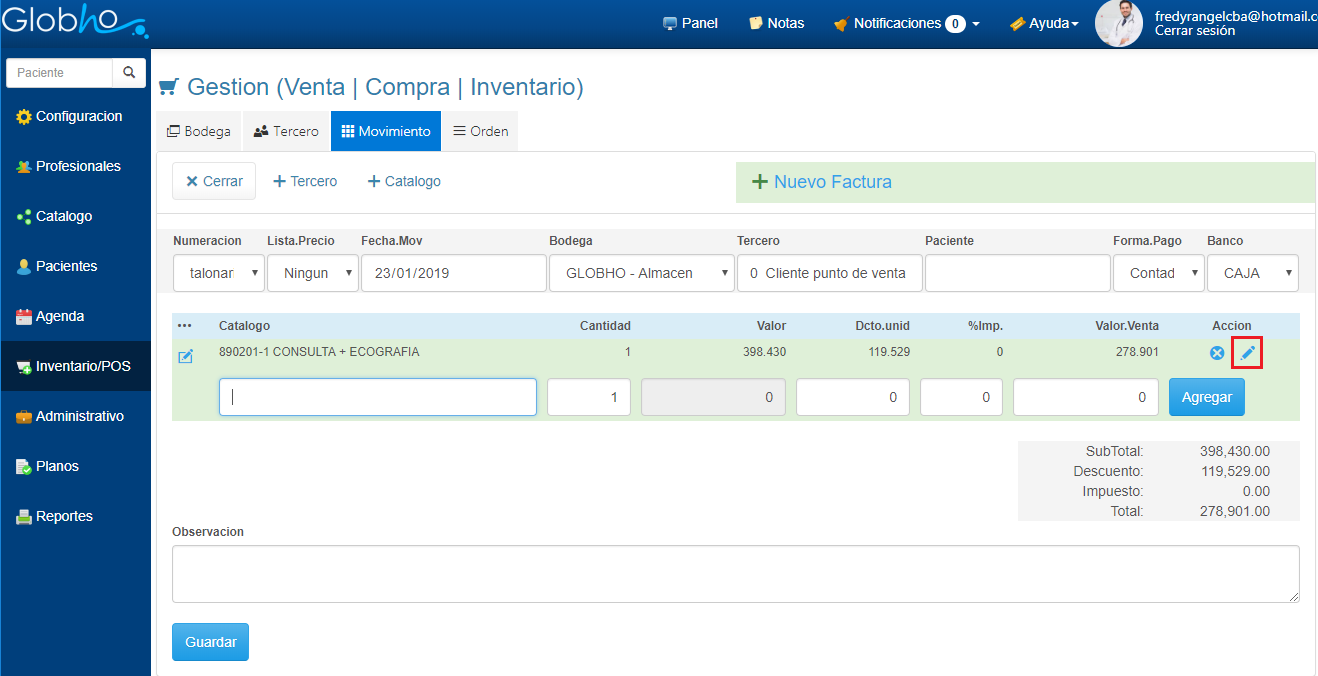The height and width of the screenshot is (676, 1318).
Task: Delete the CONSULTA + ECOGRAFIA row with X icon
Action: (x=1217, y=353)
